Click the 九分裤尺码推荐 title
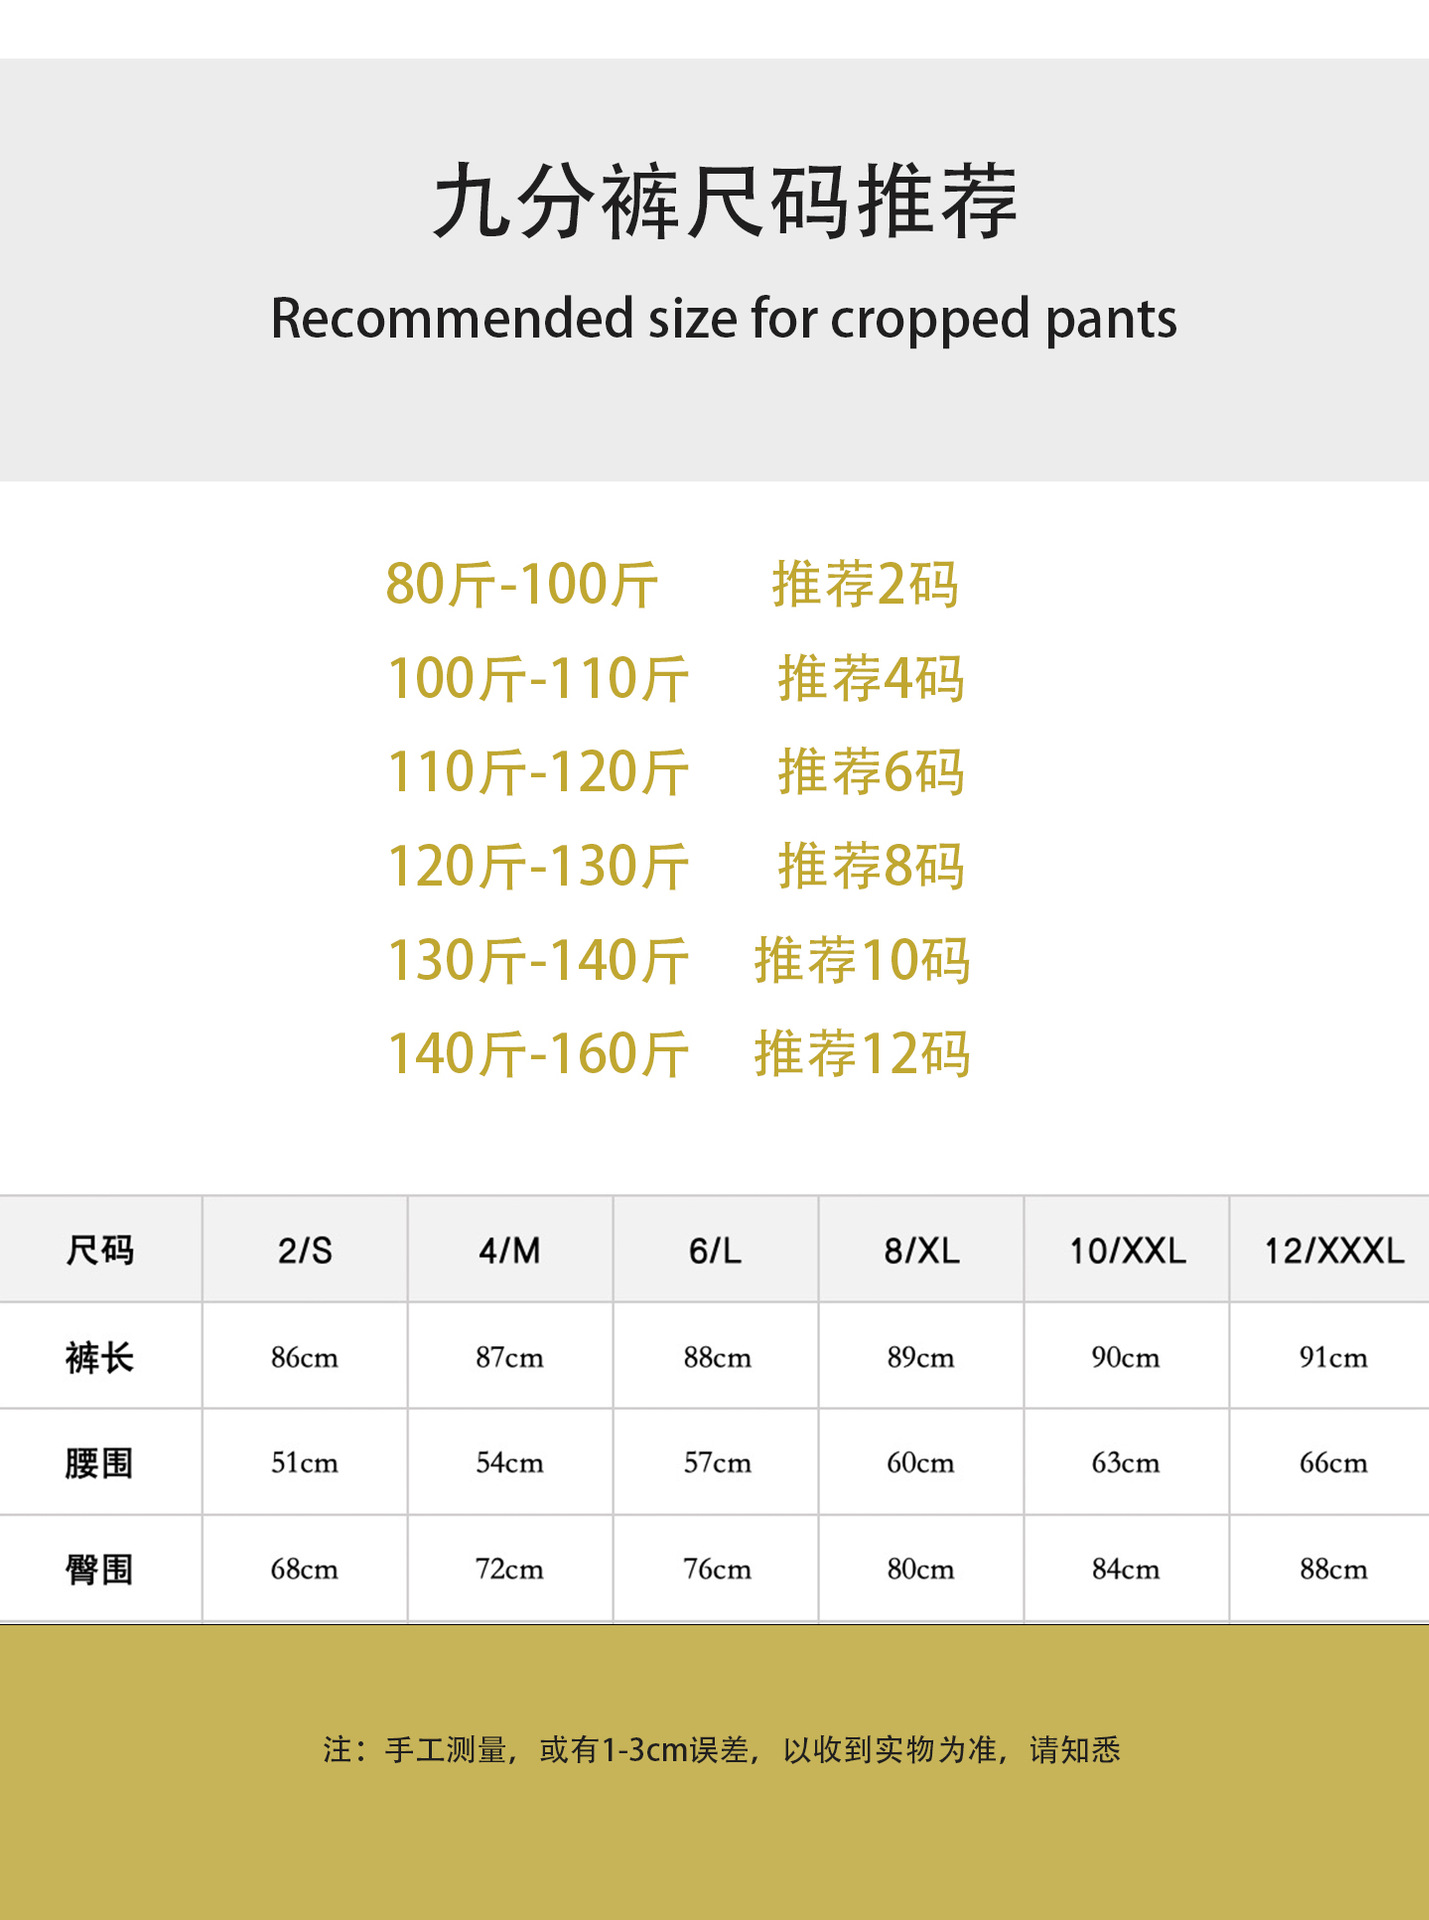The width and height of the screenshot is (1429, 1920). pyautogui.click(x=724, y=203)
